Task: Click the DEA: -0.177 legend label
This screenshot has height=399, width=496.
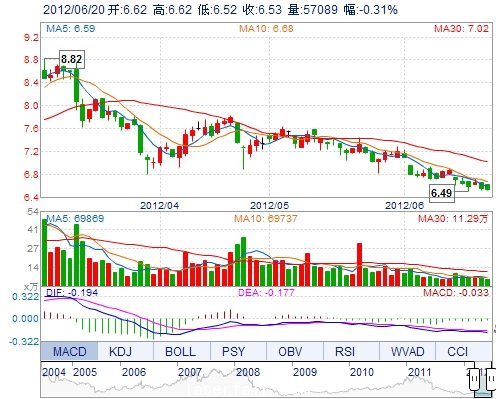Action: tap(266, 293)
